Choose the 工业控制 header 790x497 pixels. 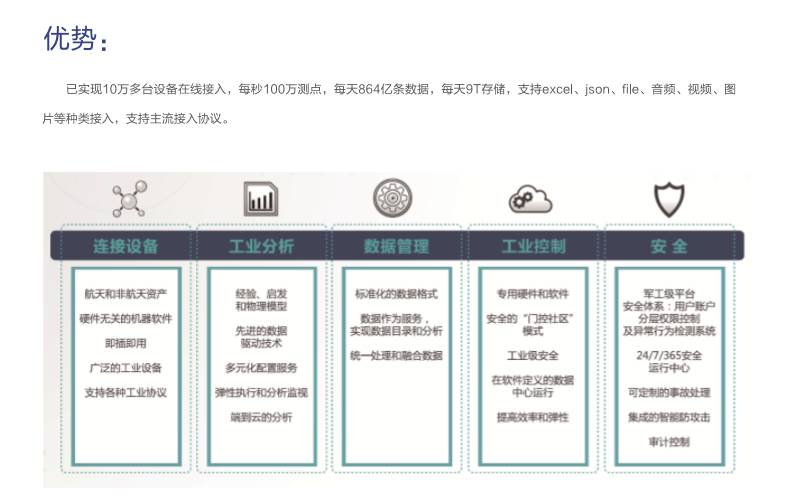(x=533, y=246)
